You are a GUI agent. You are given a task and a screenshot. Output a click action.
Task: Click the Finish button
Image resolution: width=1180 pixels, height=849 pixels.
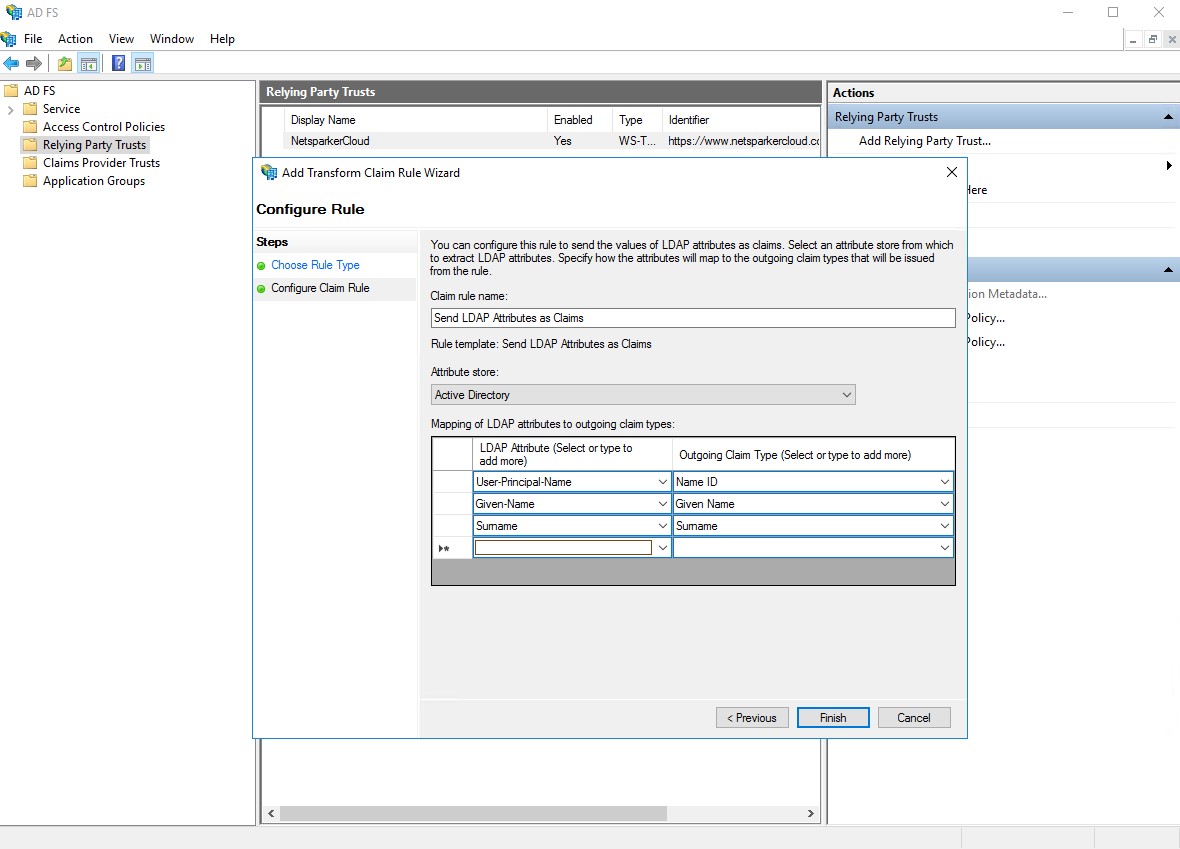[x=832, y=718]
